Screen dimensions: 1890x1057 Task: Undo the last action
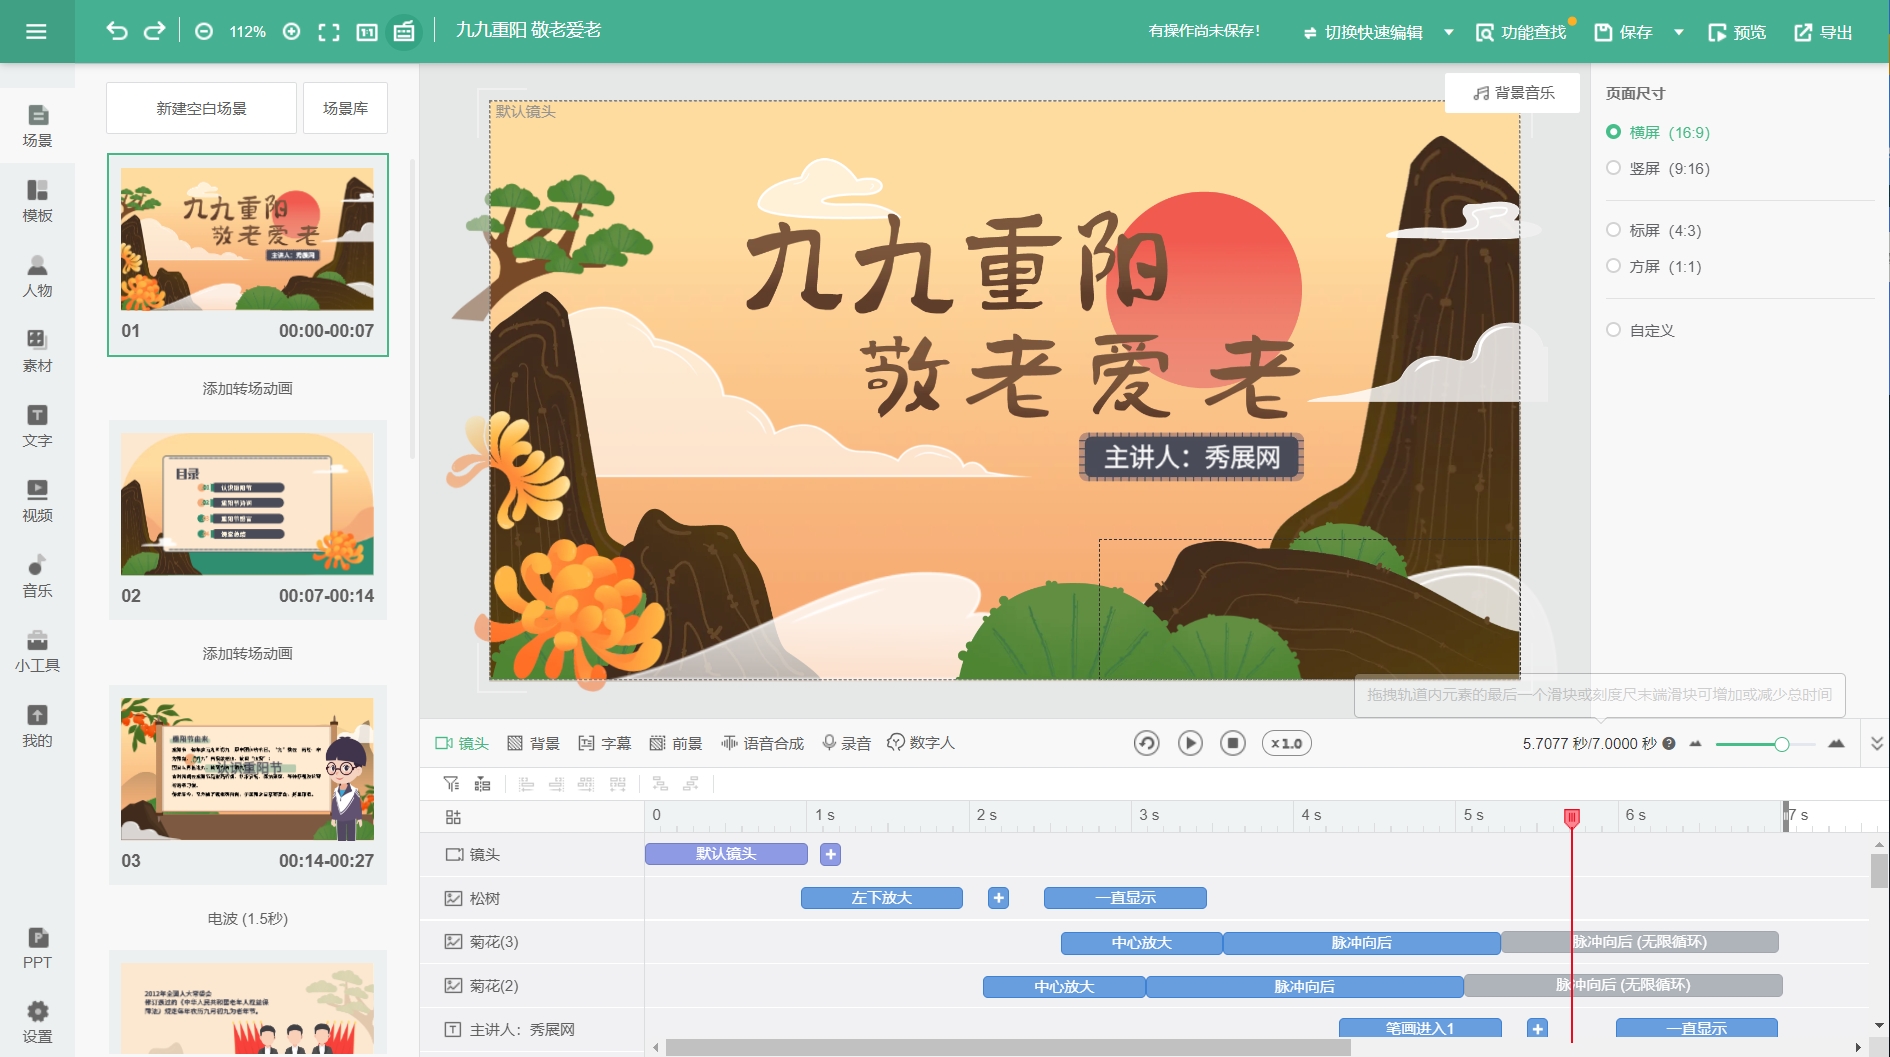117,31
